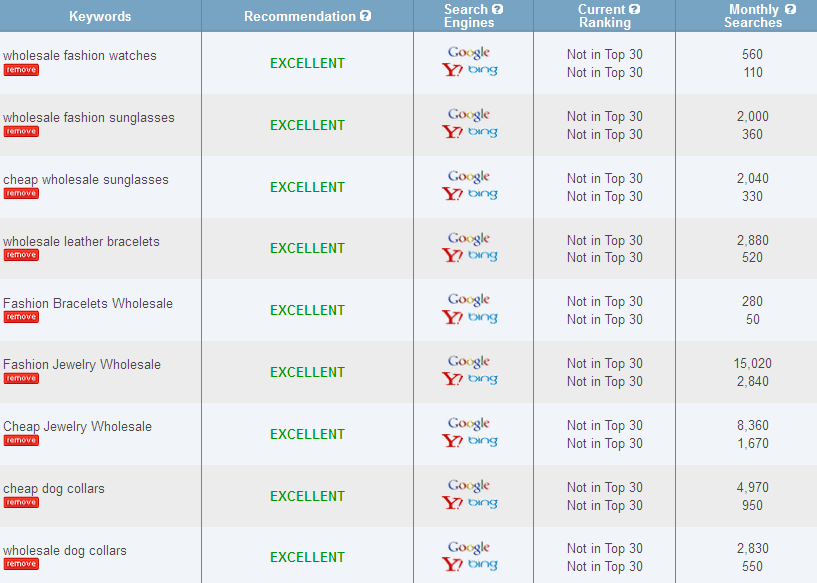Click Google logo in wholesale leather bracelets row

click(469, 239)
